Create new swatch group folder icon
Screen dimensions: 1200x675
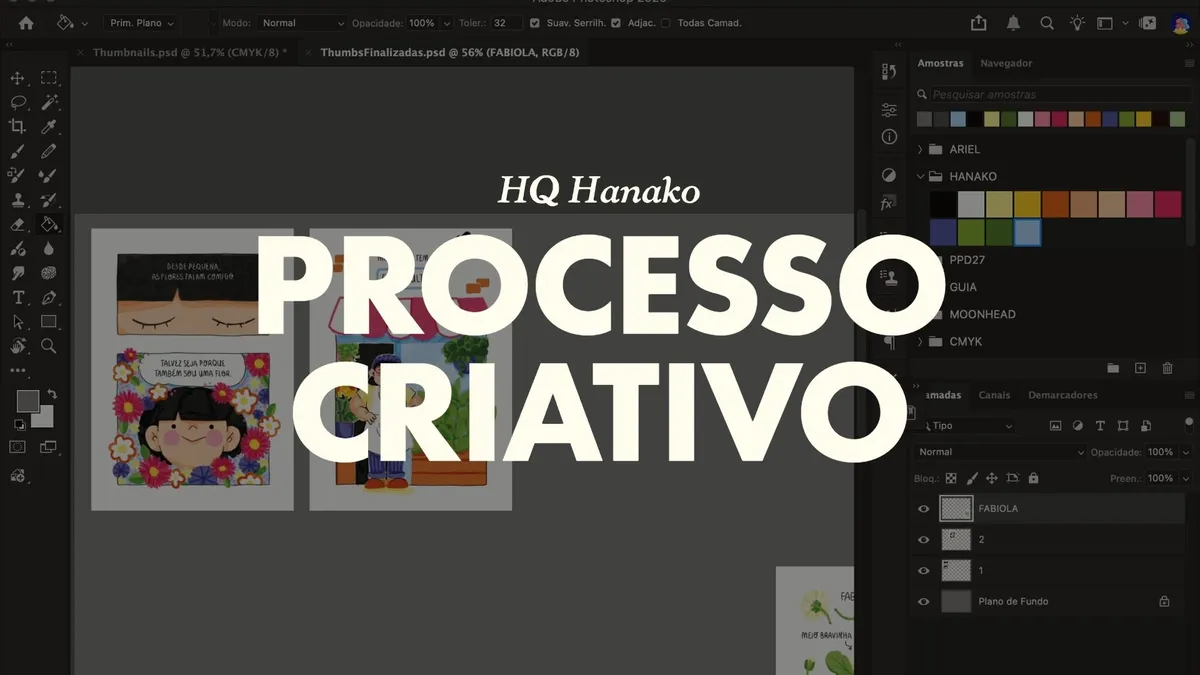(1113, 368)
